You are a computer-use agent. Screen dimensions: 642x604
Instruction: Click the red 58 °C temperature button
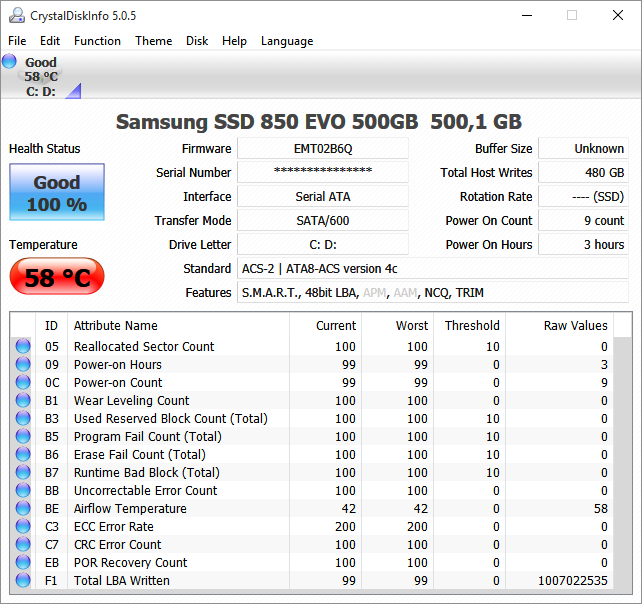pos(57,276)
